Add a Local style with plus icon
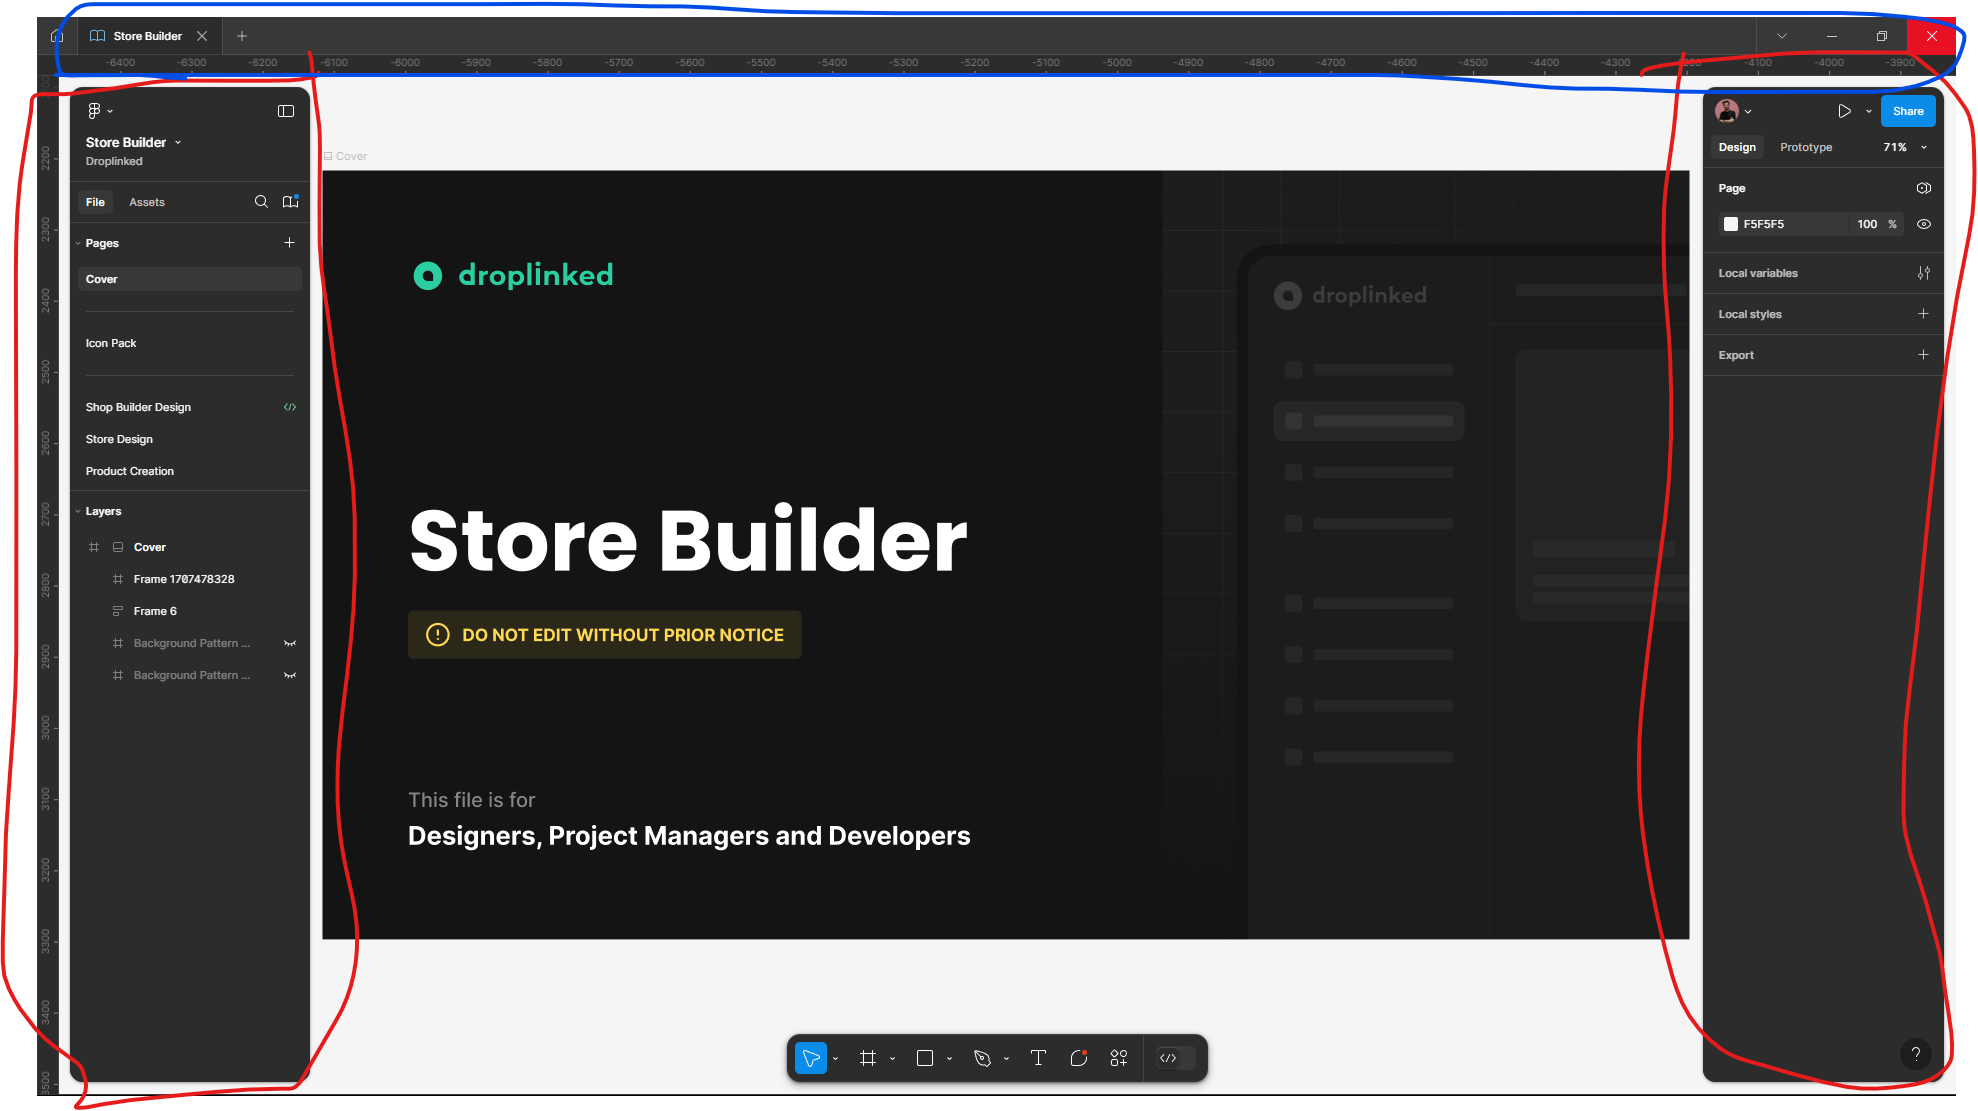 pyautogui.click(x=1923, y=314)
